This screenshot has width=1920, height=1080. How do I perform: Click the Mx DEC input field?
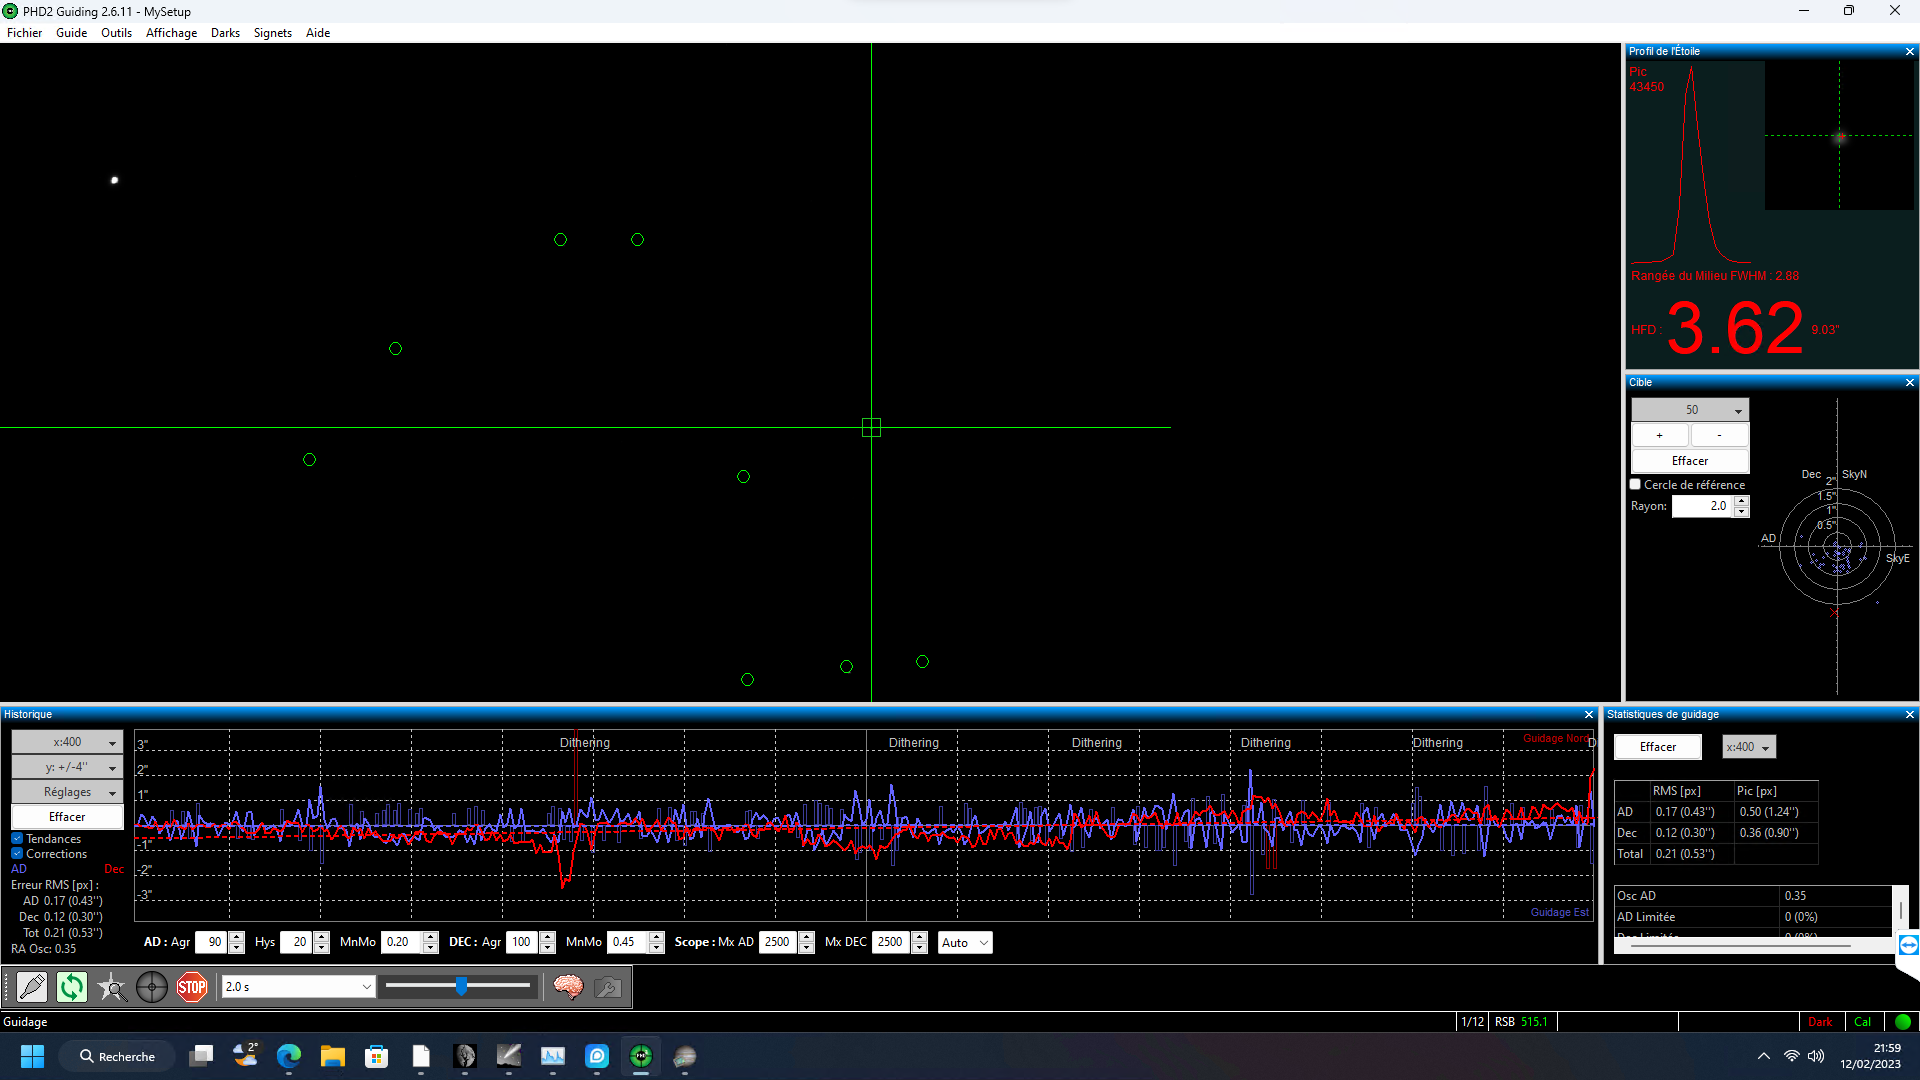[891, 942]
